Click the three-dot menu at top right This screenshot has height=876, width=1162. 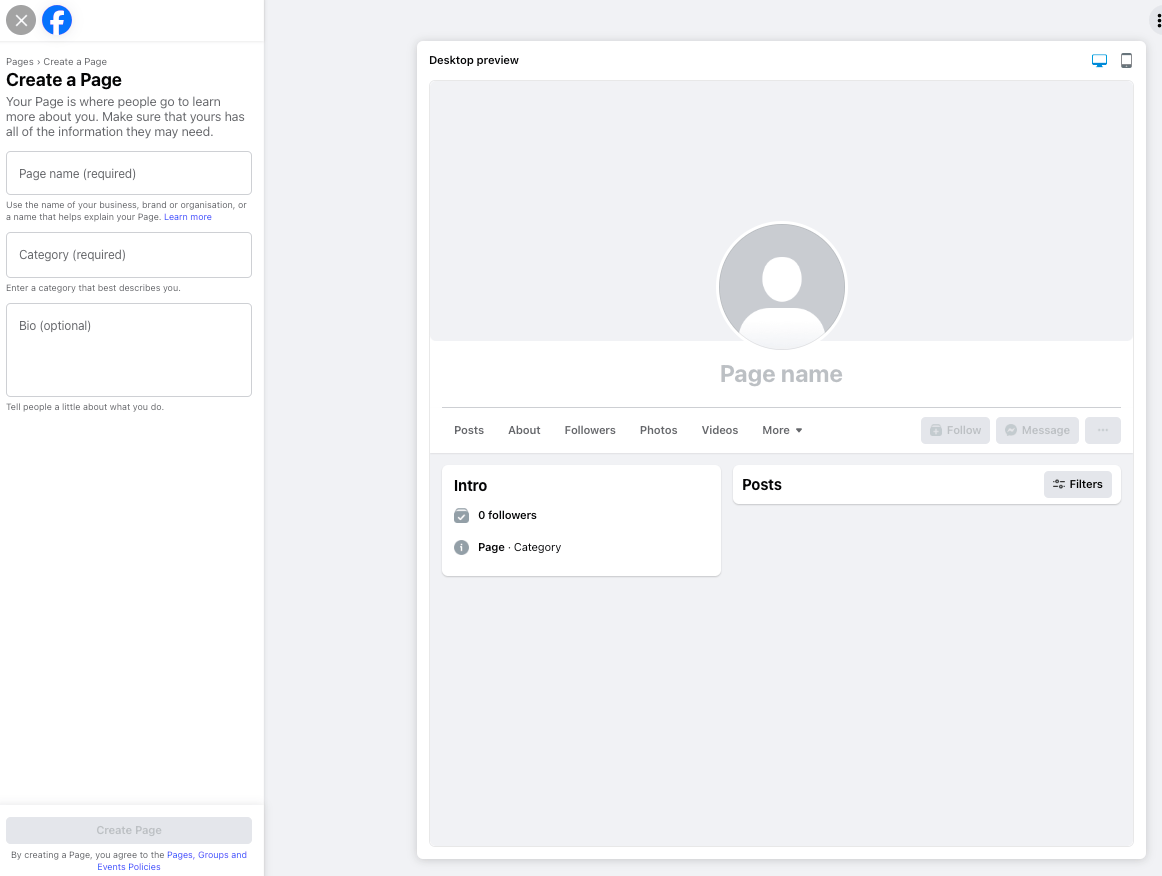click(1158, 21)
